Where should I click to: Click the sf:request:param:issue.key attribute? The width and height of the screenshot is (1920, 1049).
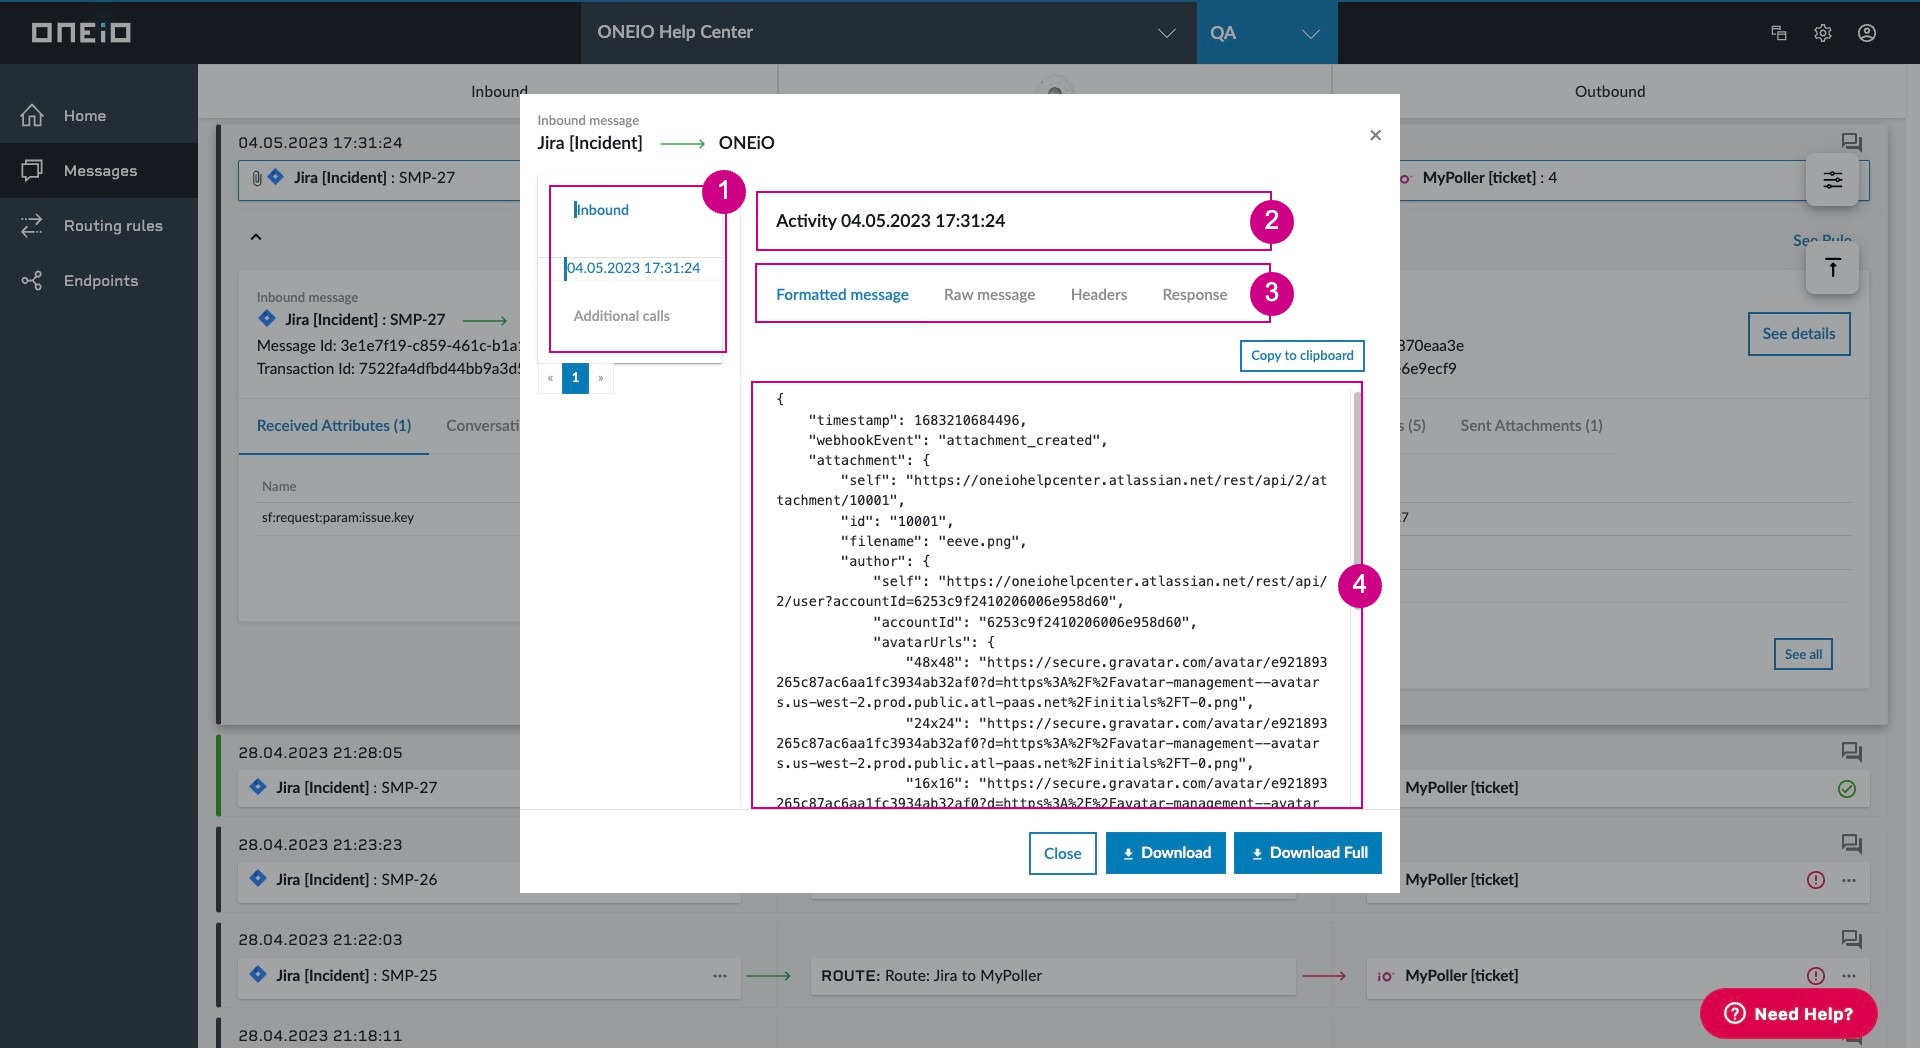pos(338,518)
